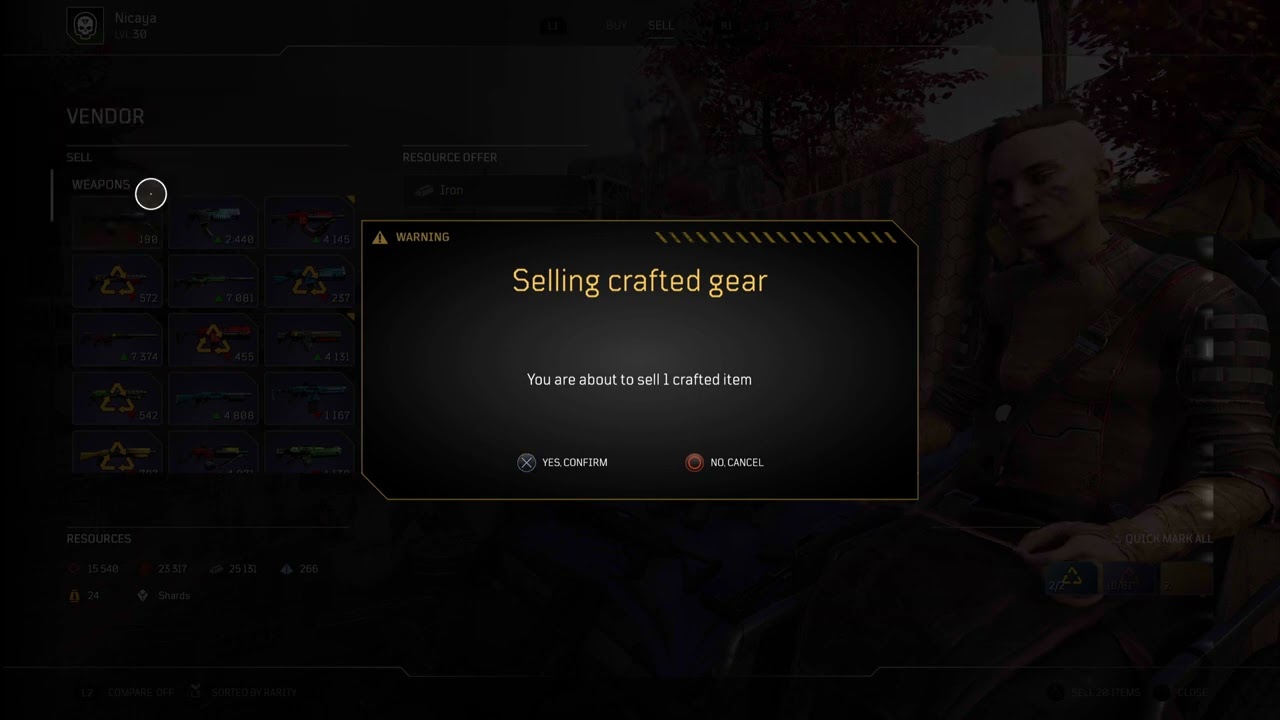1280x720 pixels.
Task: Click the red circle button icon beside Cancel
Action: (x=694, y=462)
